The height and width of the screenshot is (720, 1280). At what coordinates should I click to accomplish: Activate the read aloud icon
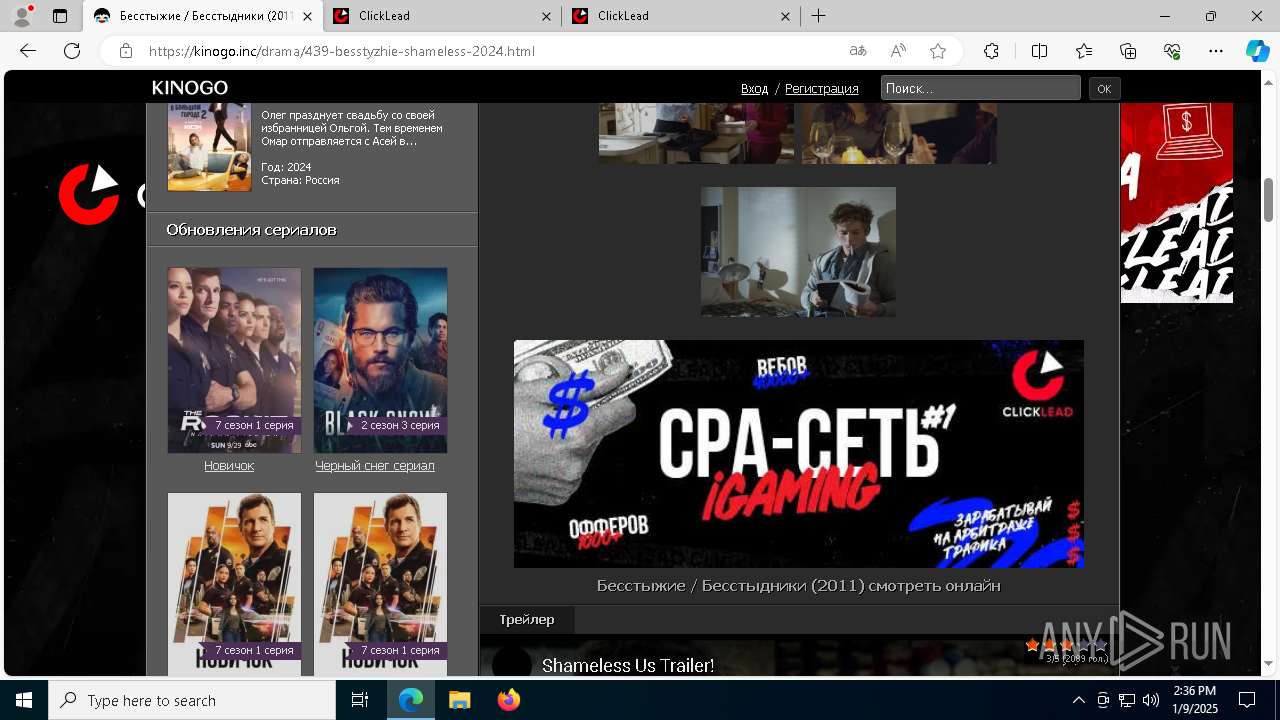click(x=898, y=51)
